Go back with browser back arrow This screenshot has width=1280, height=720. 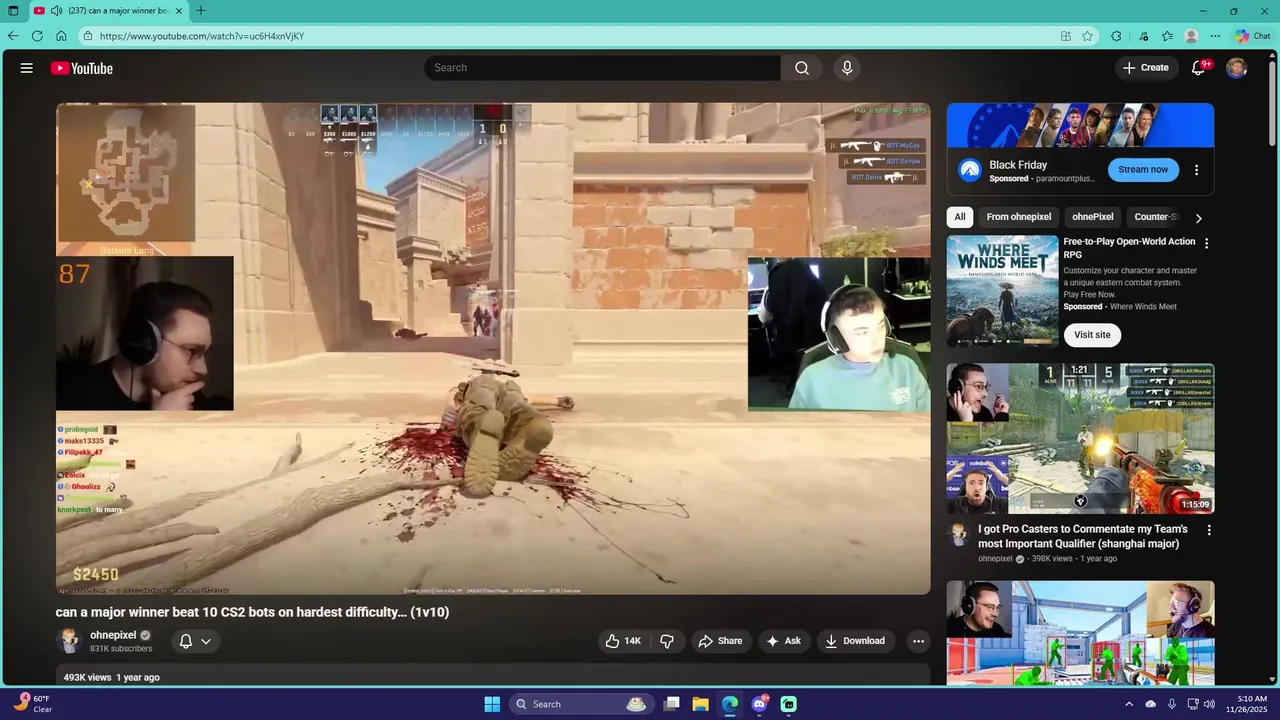[13, 36]
